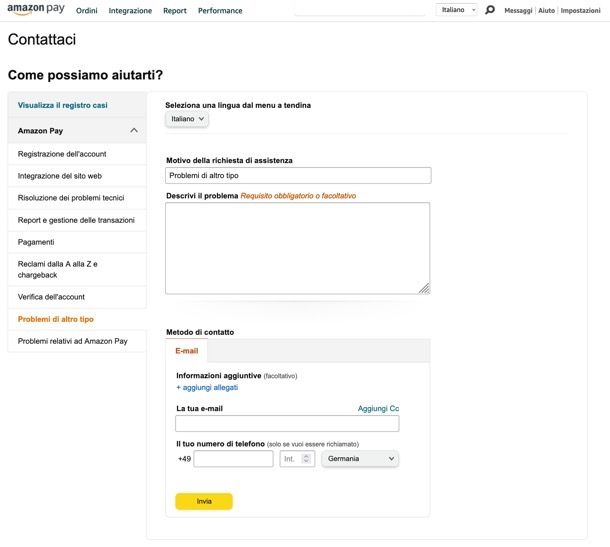
Task: Open the Impostazioni link
Action: [x=580, y=11]
